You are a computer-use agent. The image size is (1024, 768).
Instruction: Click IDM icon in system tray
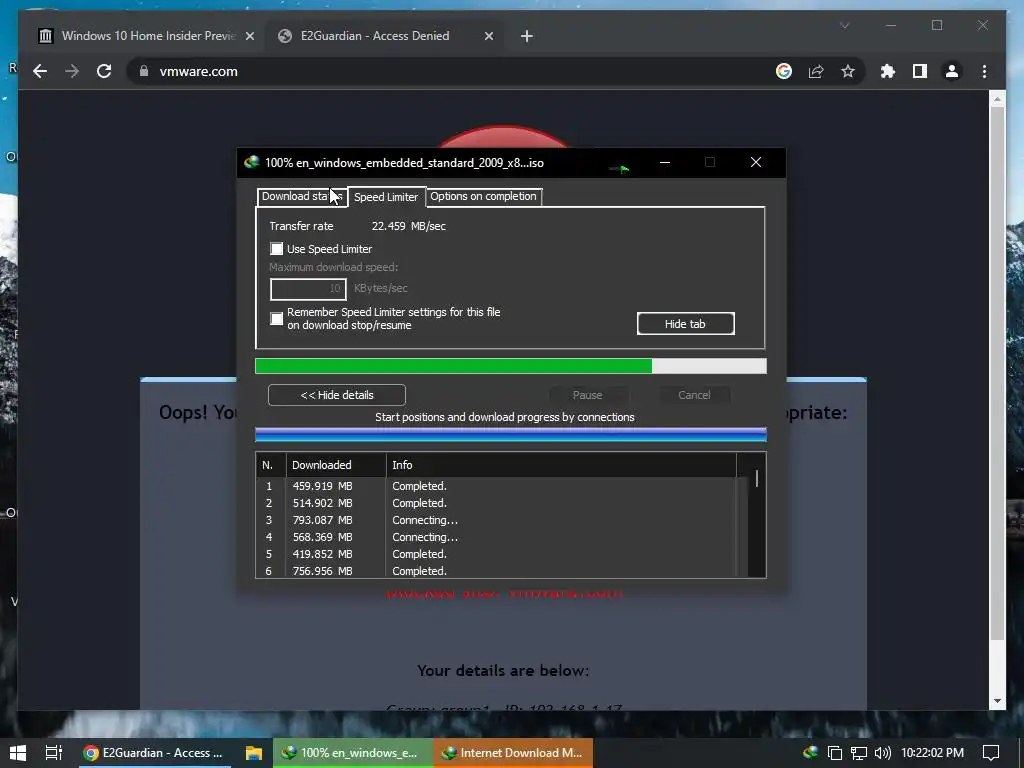810,752
